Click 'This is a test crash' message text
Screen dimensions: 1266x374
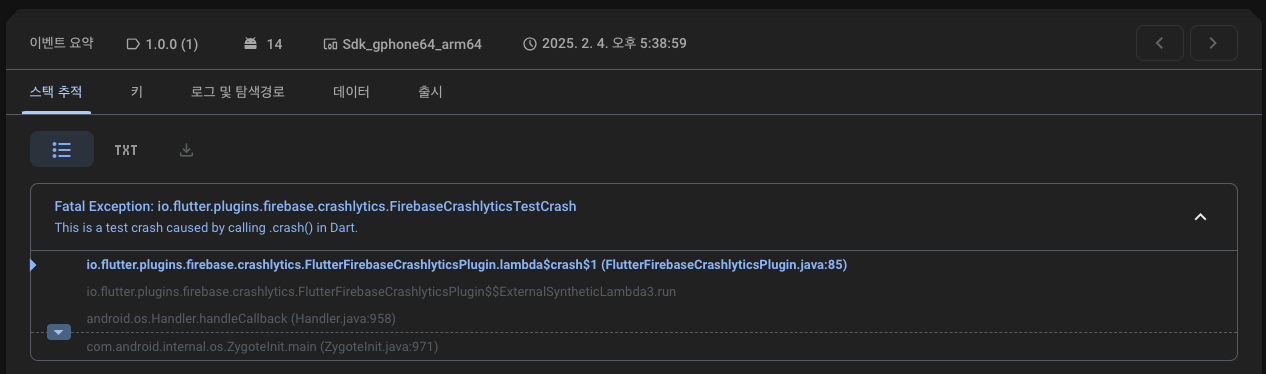(x=207, y=228)
